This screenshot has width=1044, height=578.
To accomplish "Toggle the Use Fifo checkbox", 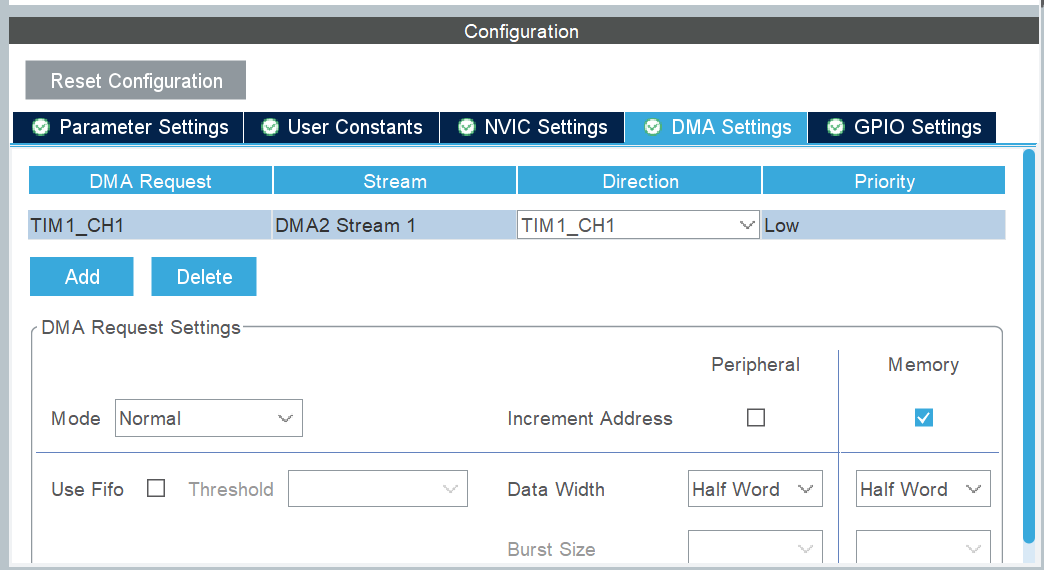I will (156, 489).
